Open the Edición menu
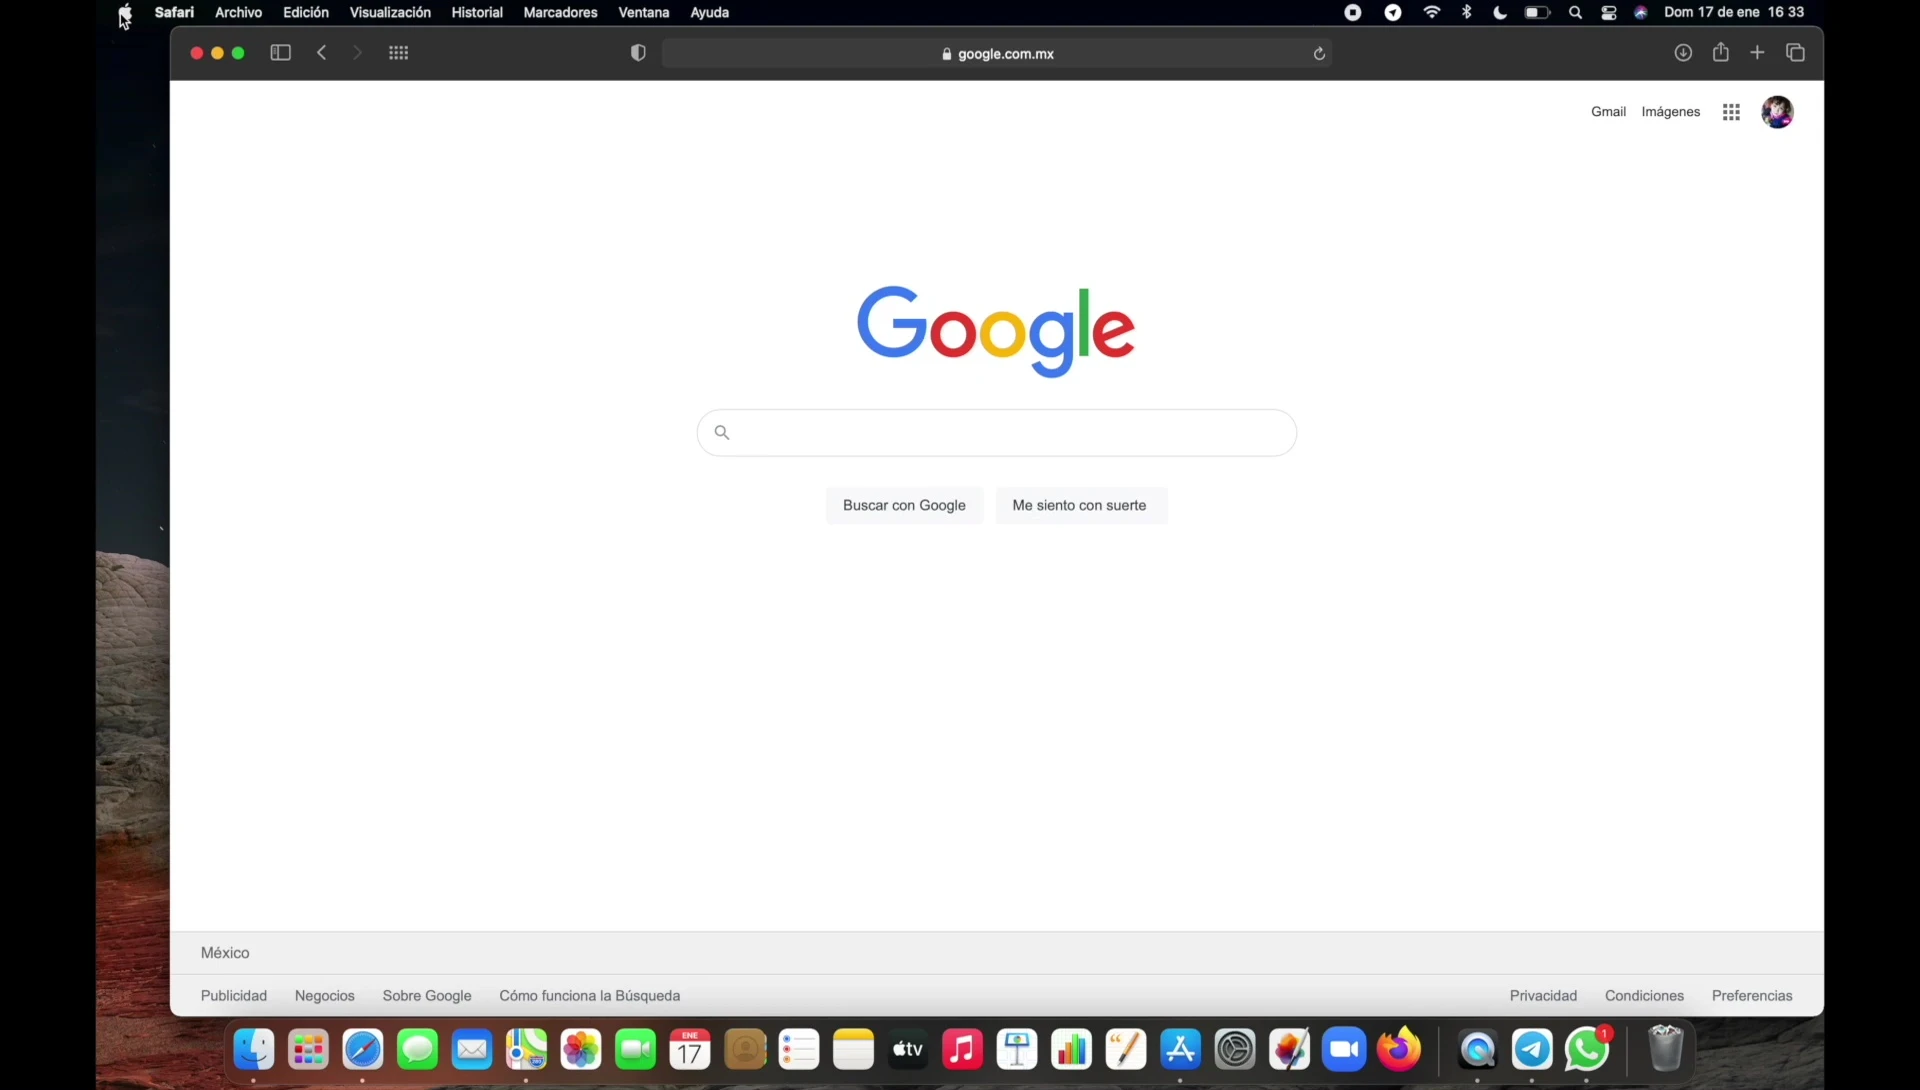Screen dimensions: 1920x1090 point(306,12)
